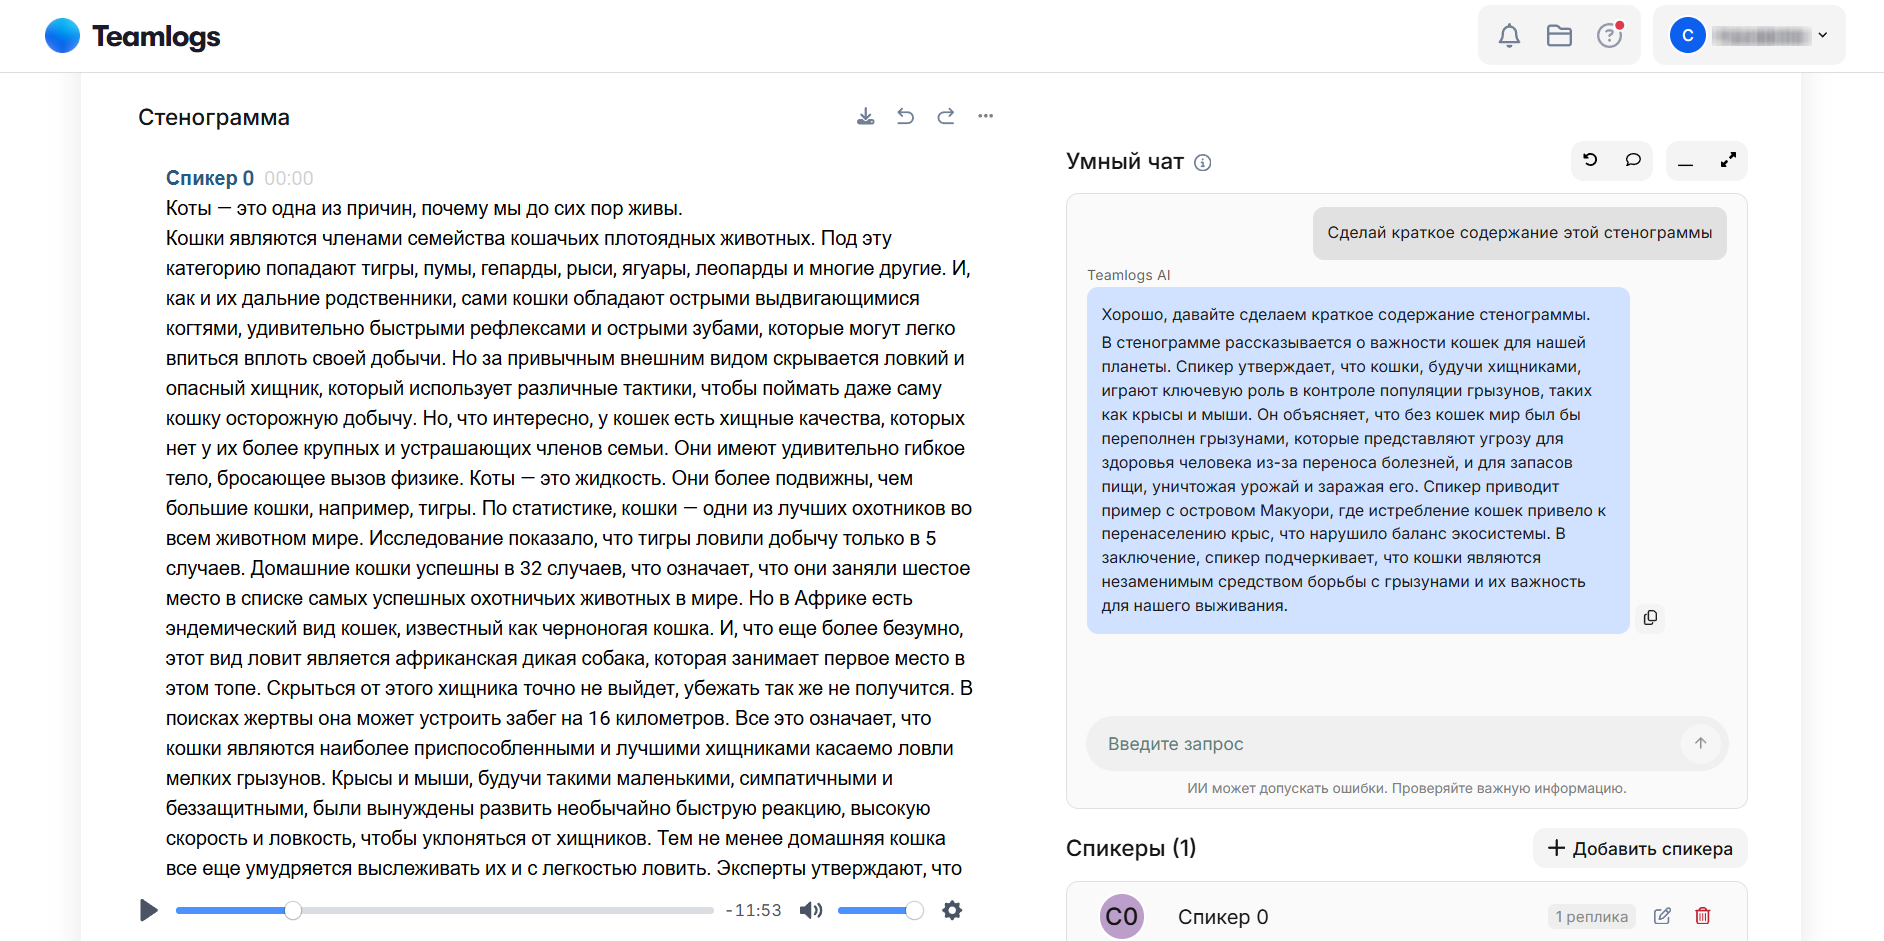Image resolution: width=1884 pixels, height=941 pixels.
Task: Copy the Teamlogs AI response
Action: (x=1650, y=618)
